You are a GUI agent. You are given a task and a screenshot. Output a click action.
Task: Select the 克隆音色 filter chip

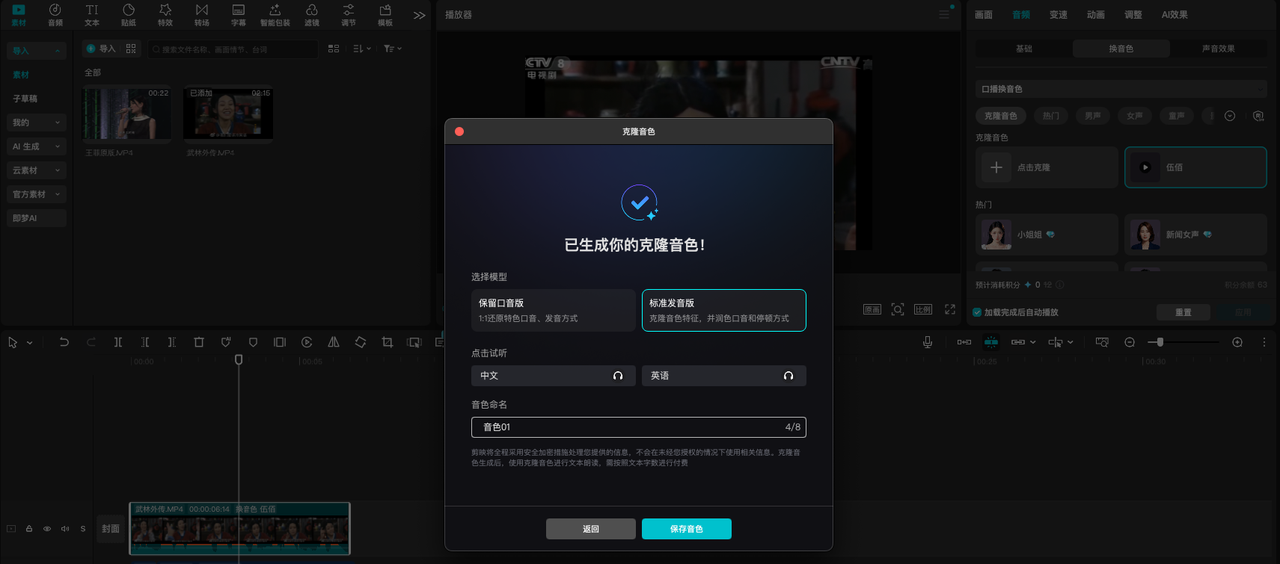[1001, 116]
